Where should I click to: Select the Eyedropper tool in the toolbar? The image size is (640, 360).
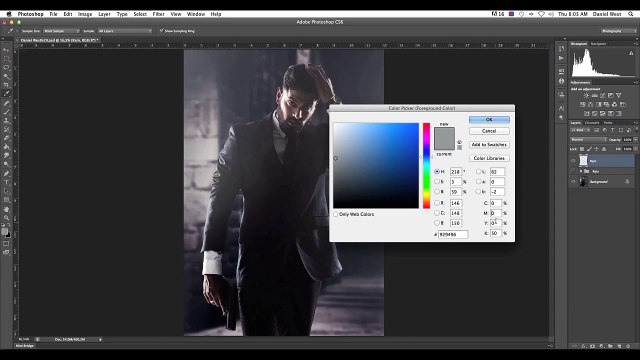pyautogui.click(x=6, y=94)
